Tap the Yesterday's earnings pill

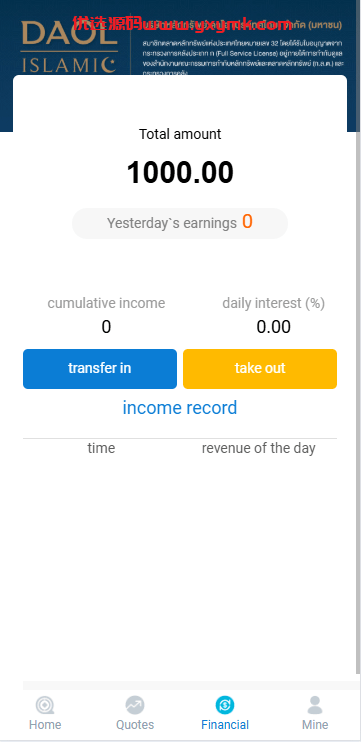180,223
